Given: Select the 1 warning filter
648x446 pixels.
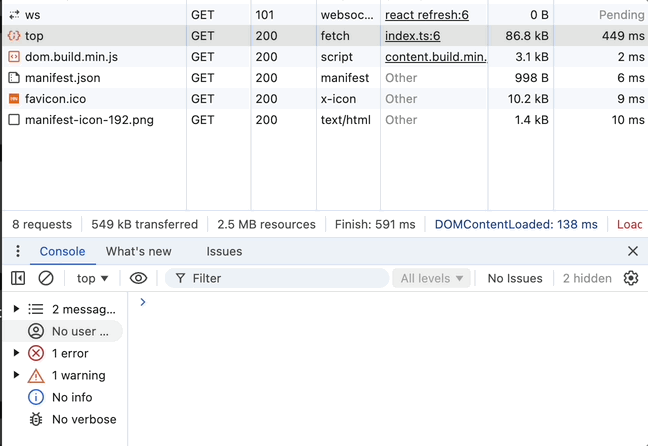Looking at the screenshot, I should pyautogui.click(x=78, y=375).
